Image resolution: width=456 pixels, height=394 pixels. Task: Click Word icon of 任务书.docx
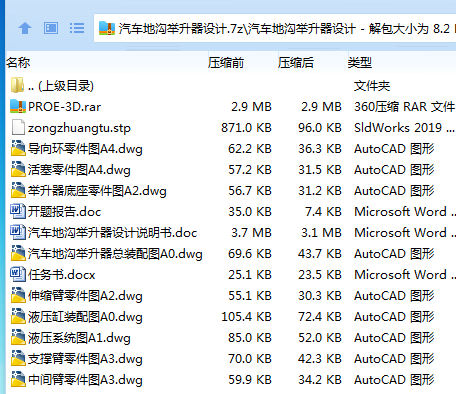click(x=18, y=274)
